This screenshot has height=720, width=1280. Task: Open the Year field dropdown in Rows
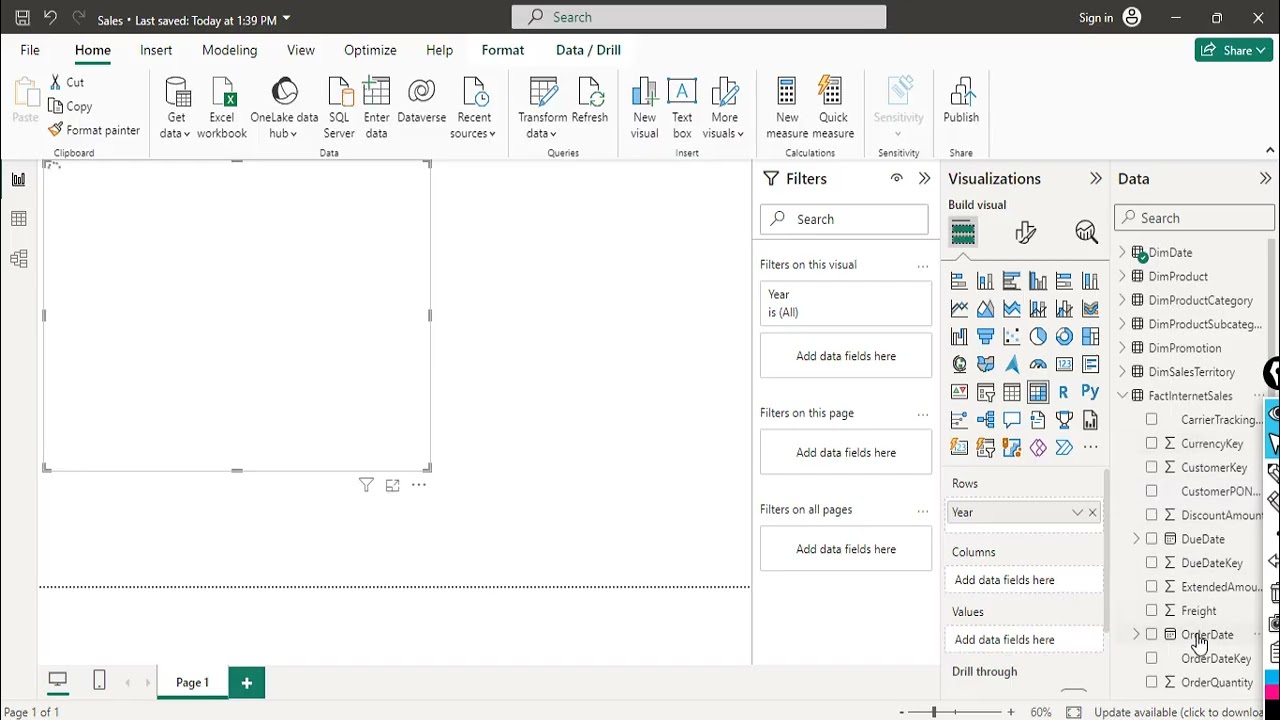[1077, 512]
